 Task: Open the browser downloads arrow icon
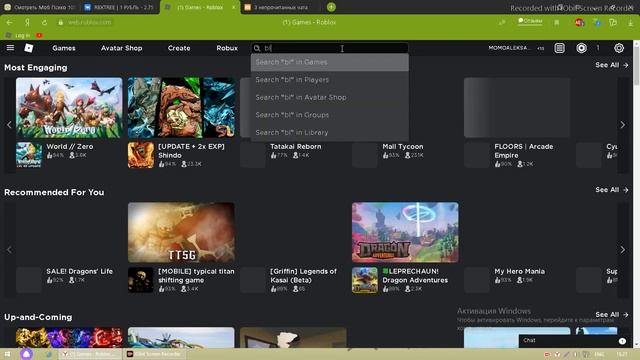631,22
